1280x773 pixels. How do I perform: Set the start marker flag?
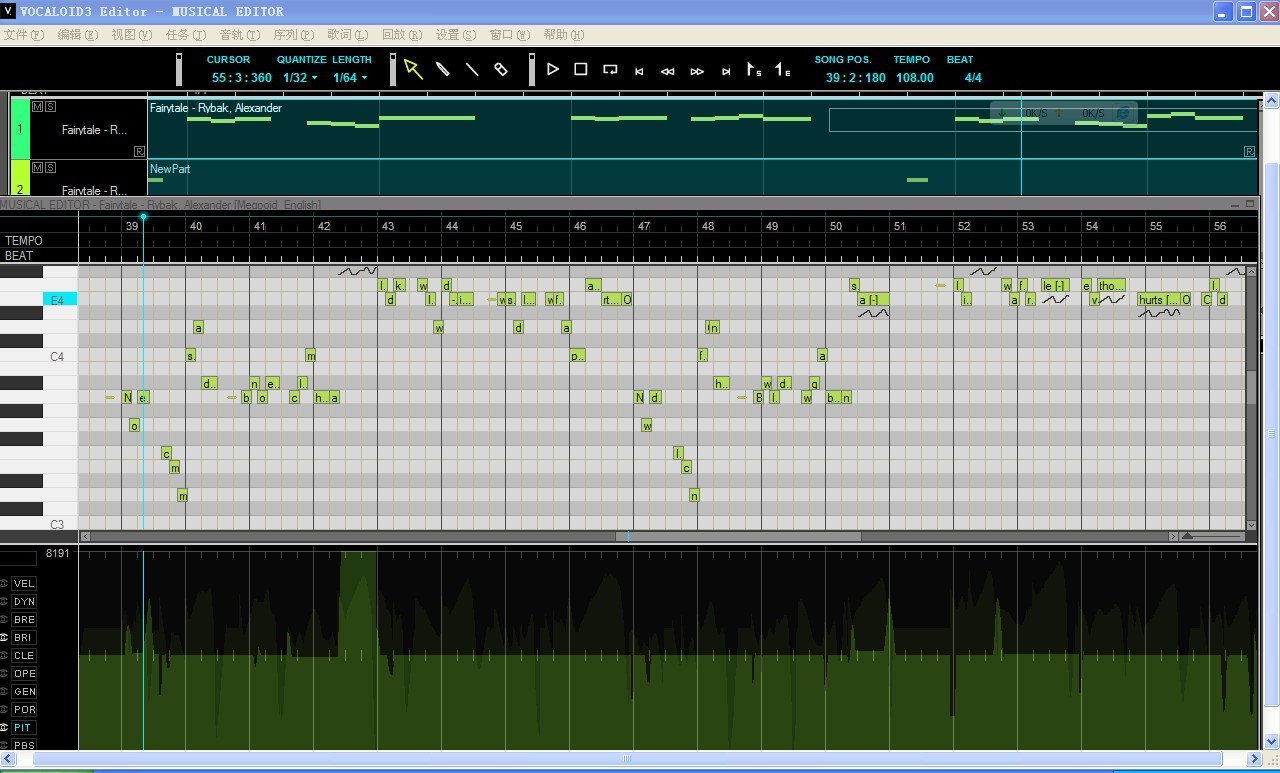click(755, 70)
